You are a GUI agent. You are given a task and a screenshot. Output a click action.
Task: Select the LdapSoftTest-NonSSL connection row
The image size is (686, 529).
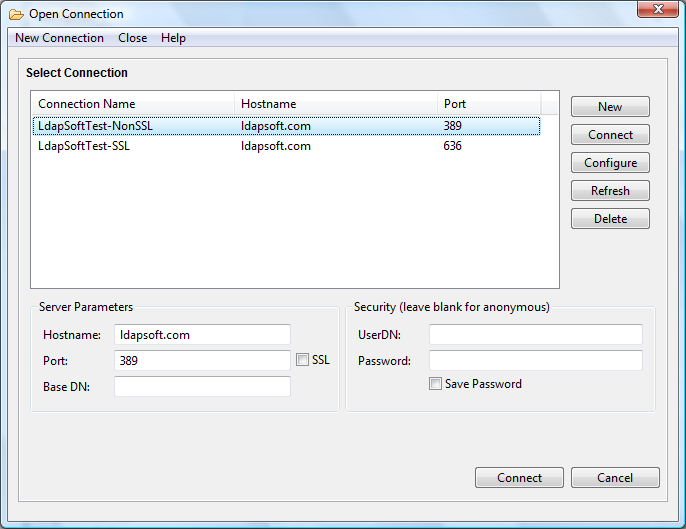(x=287, y=126)
